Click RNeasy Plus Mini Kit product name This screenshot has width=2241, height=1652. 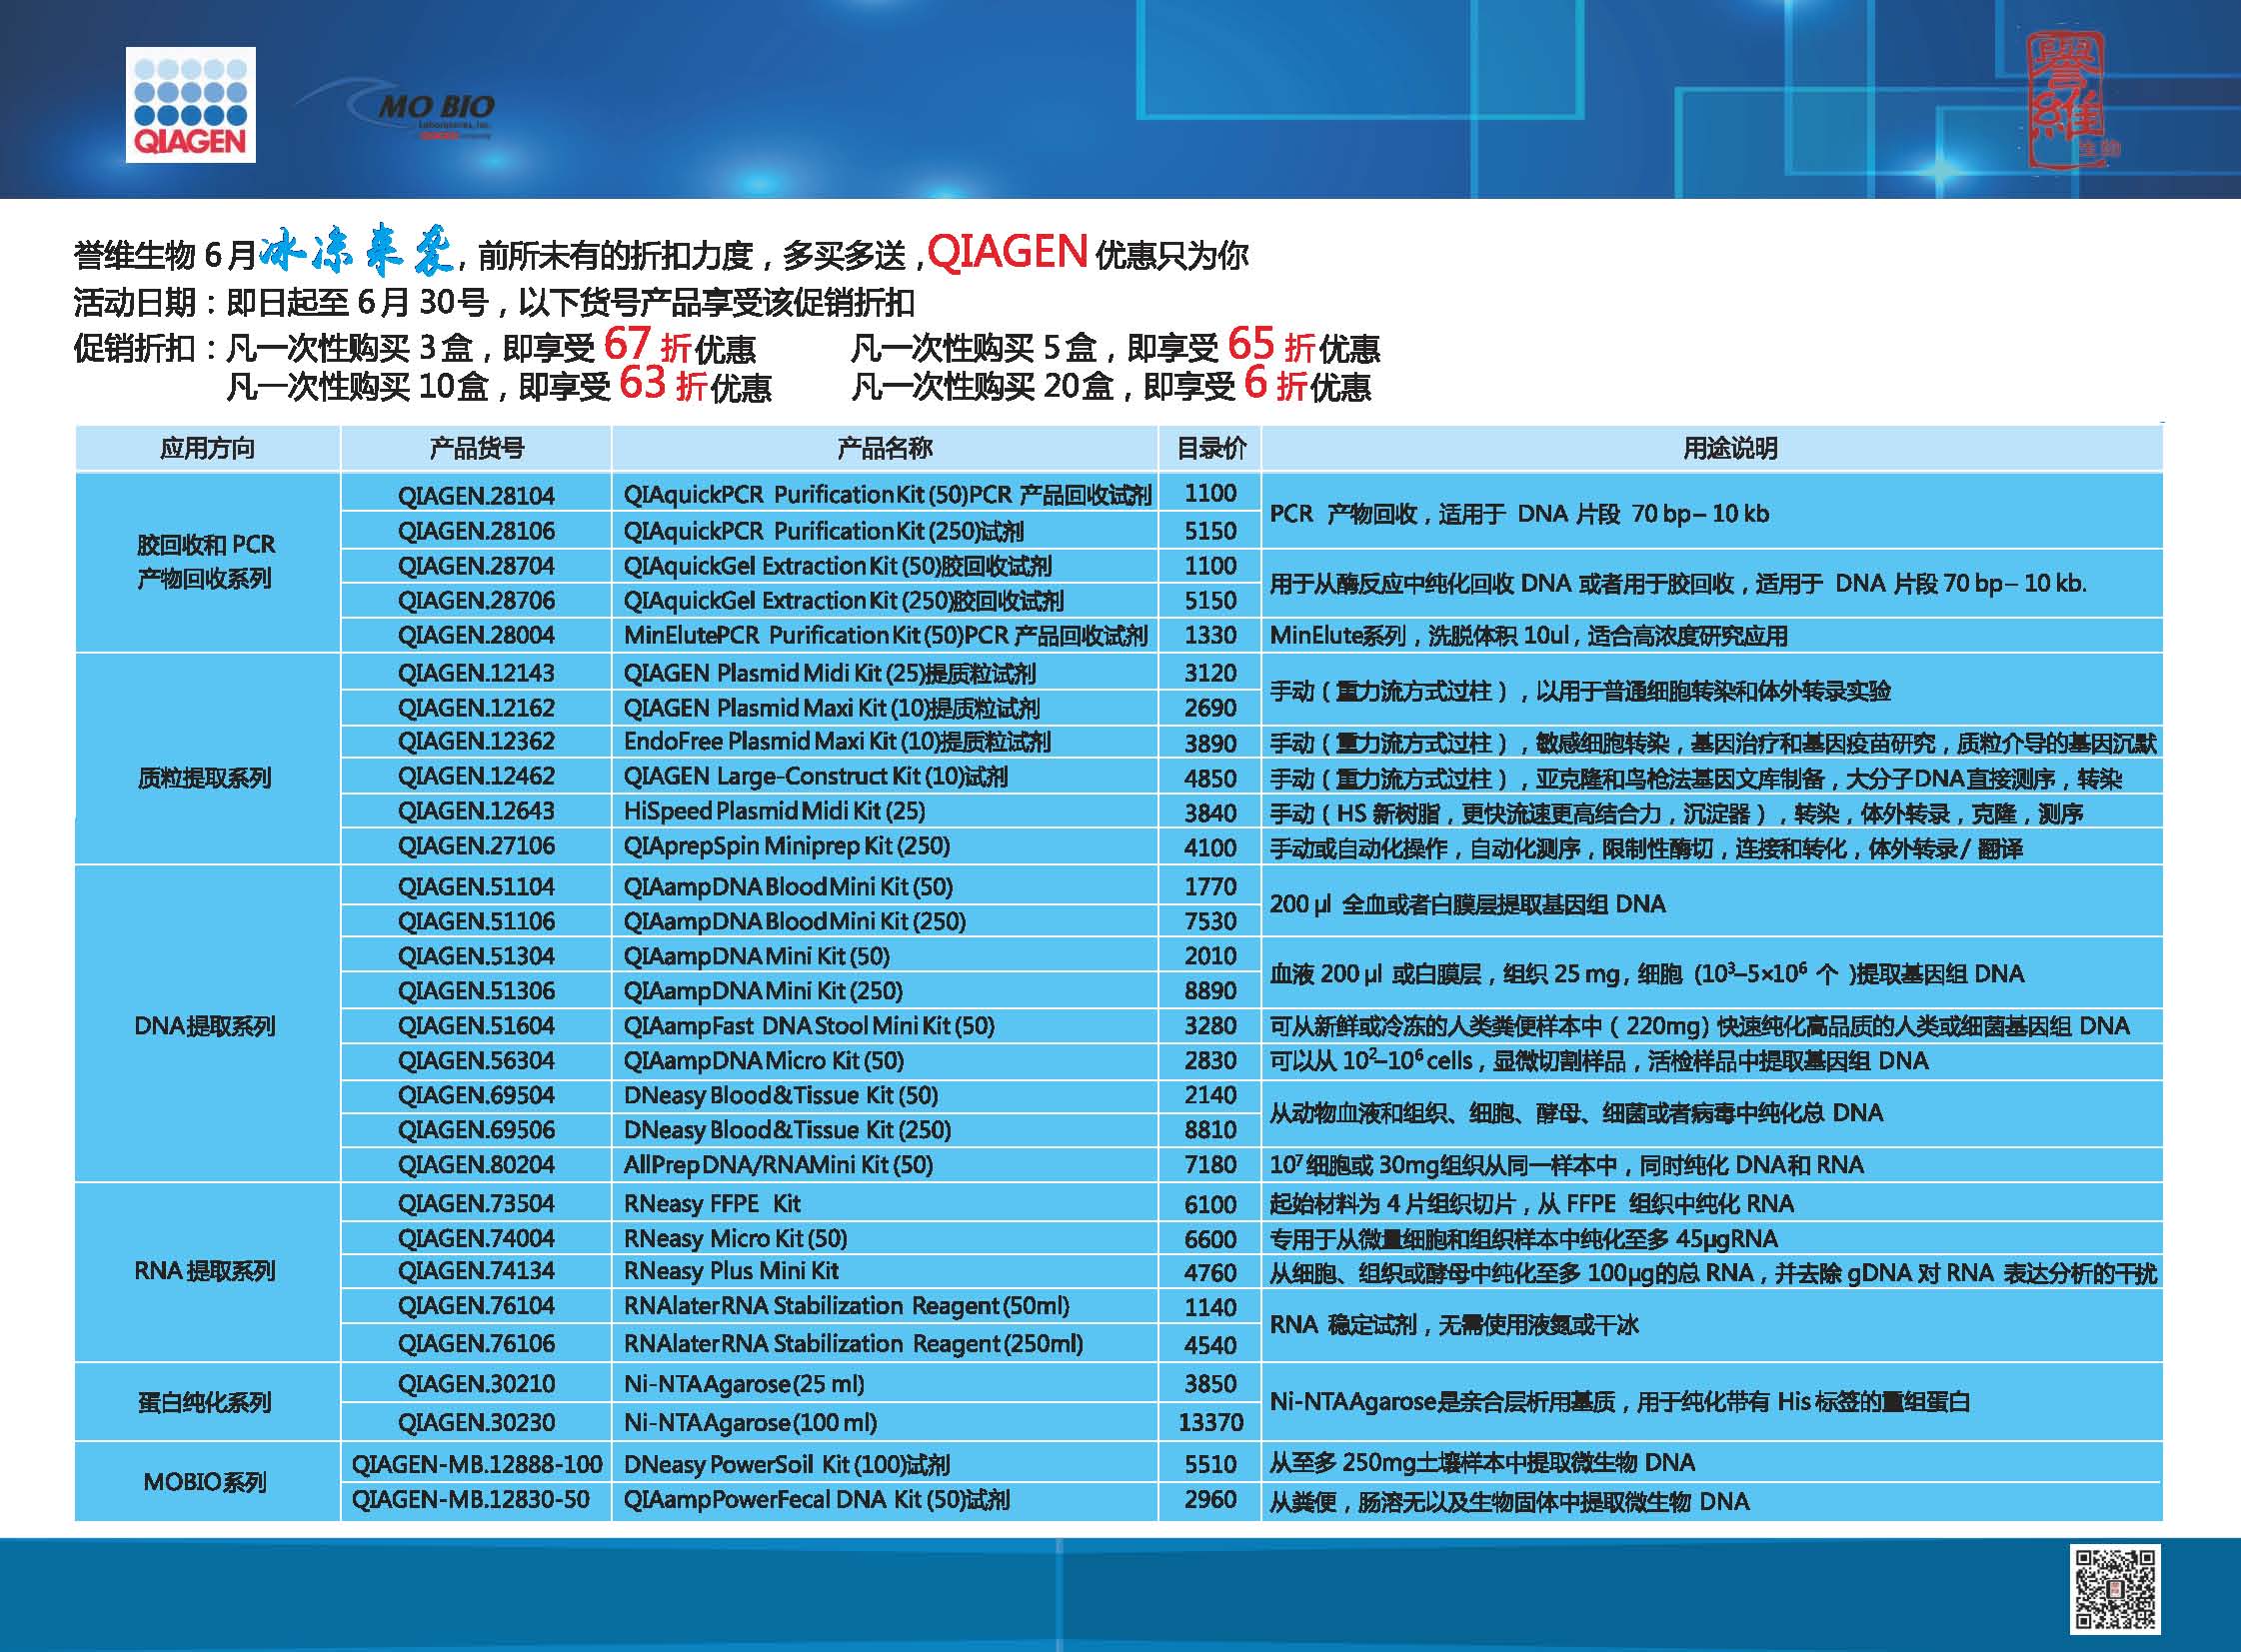(x=731, y=1271)
